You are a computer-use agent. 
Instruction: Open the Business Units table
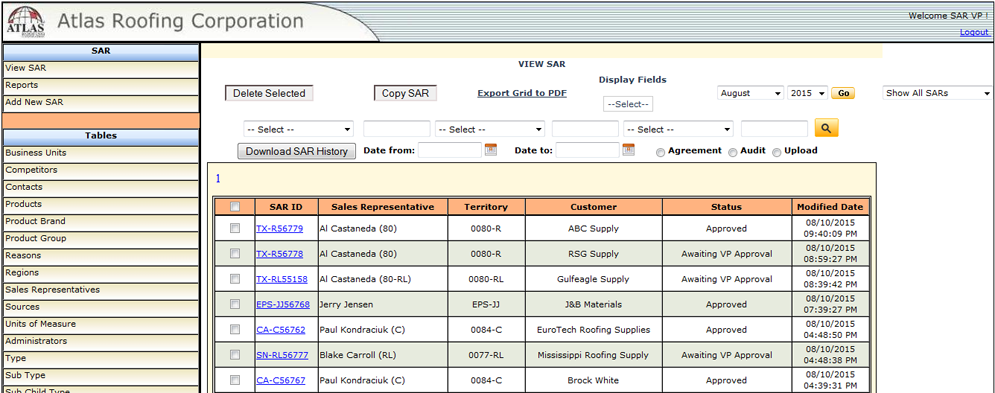click(x=102, y=153)
